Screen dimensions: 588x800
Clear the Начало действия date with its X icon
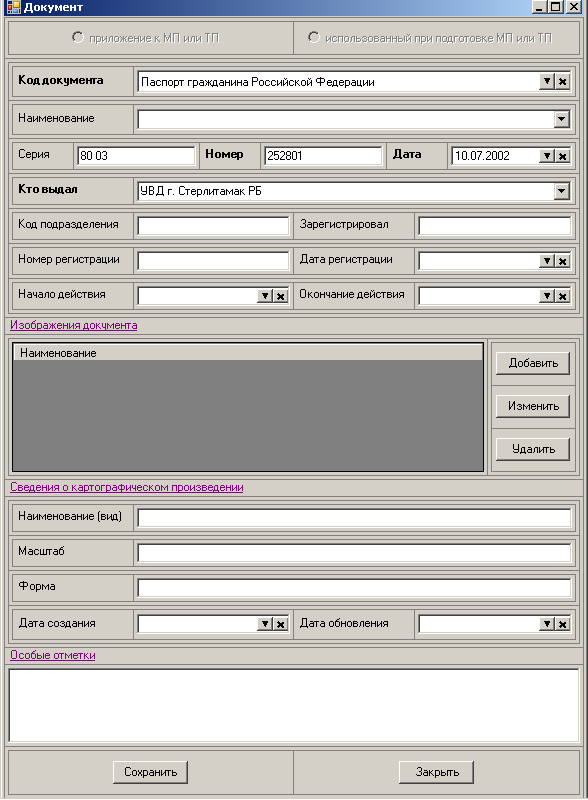(x=281, y=296)
